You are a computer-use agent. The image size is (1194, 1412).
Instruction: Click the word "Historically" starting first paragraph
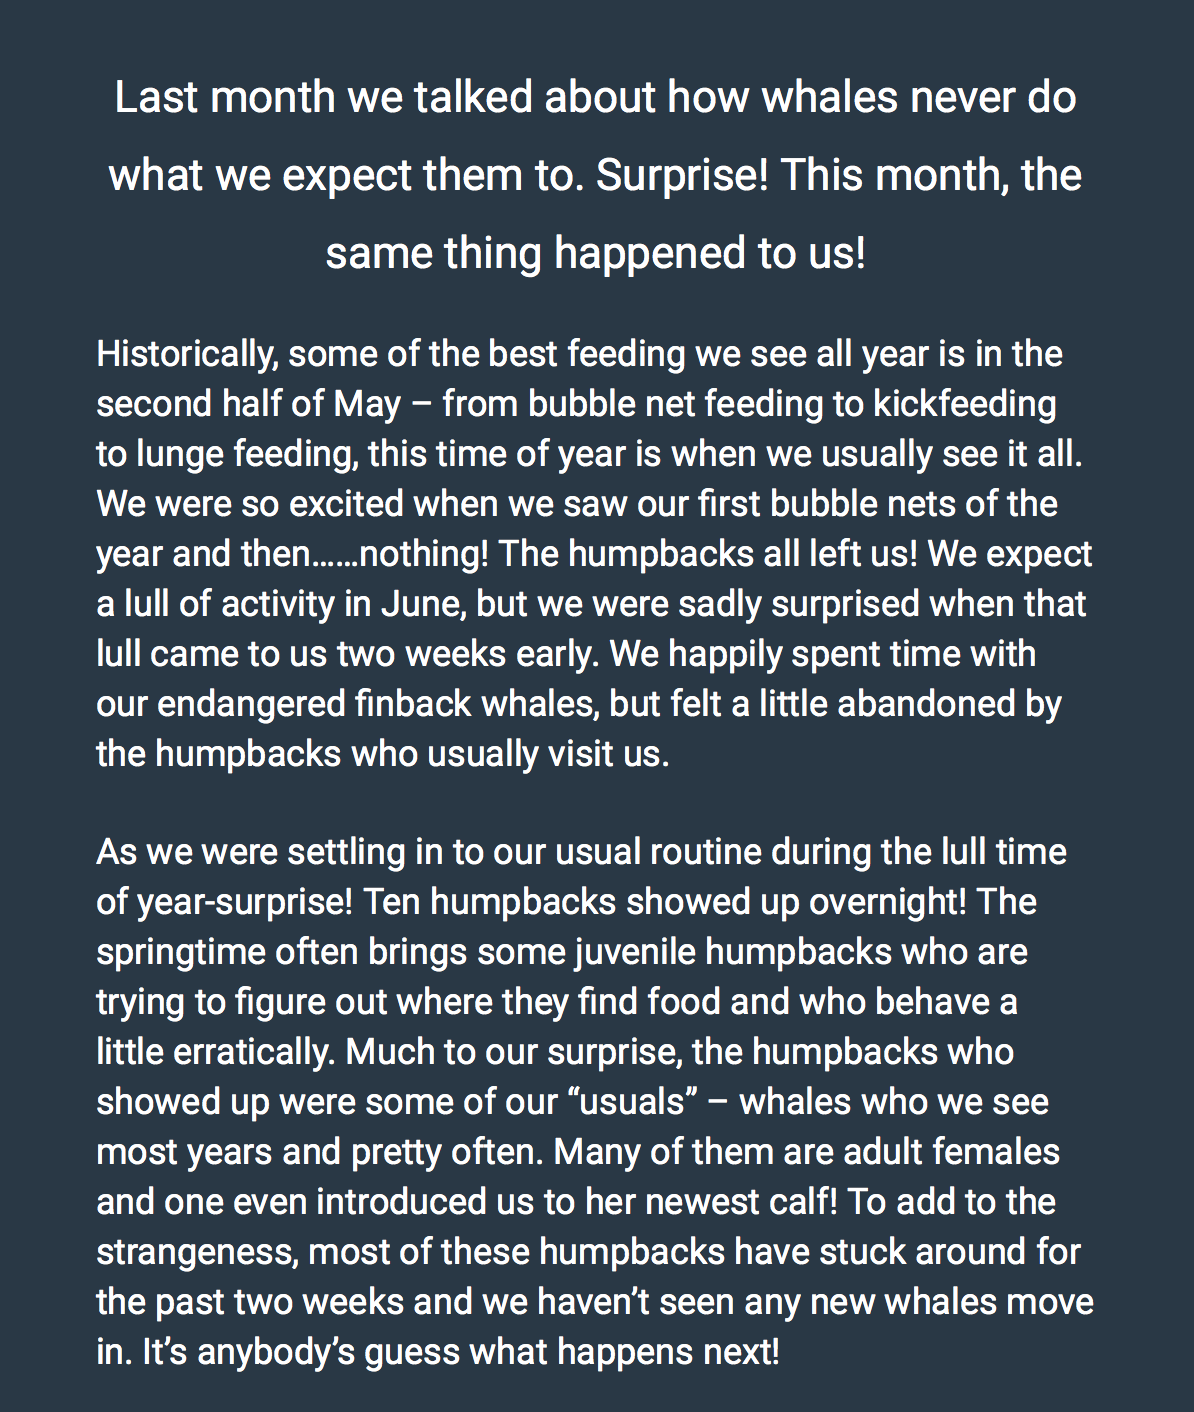tap(186, 354)
